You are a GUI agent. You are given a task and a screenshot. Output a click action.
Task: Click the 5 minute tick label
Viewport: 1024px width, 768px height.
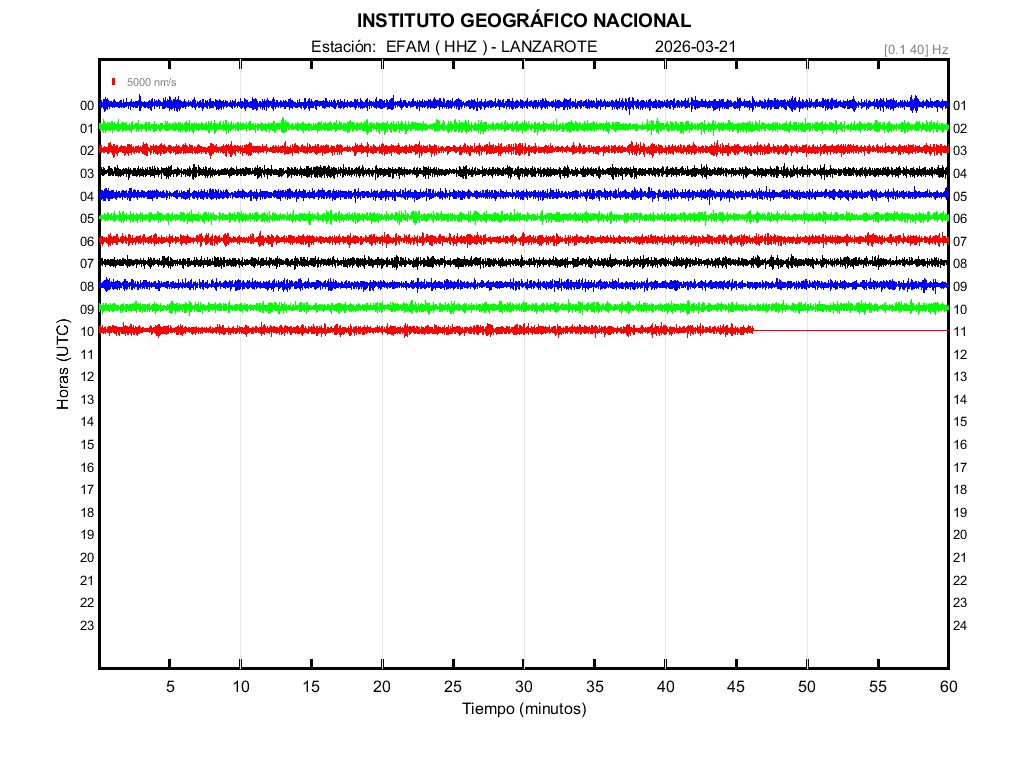[x=170, y=686]
